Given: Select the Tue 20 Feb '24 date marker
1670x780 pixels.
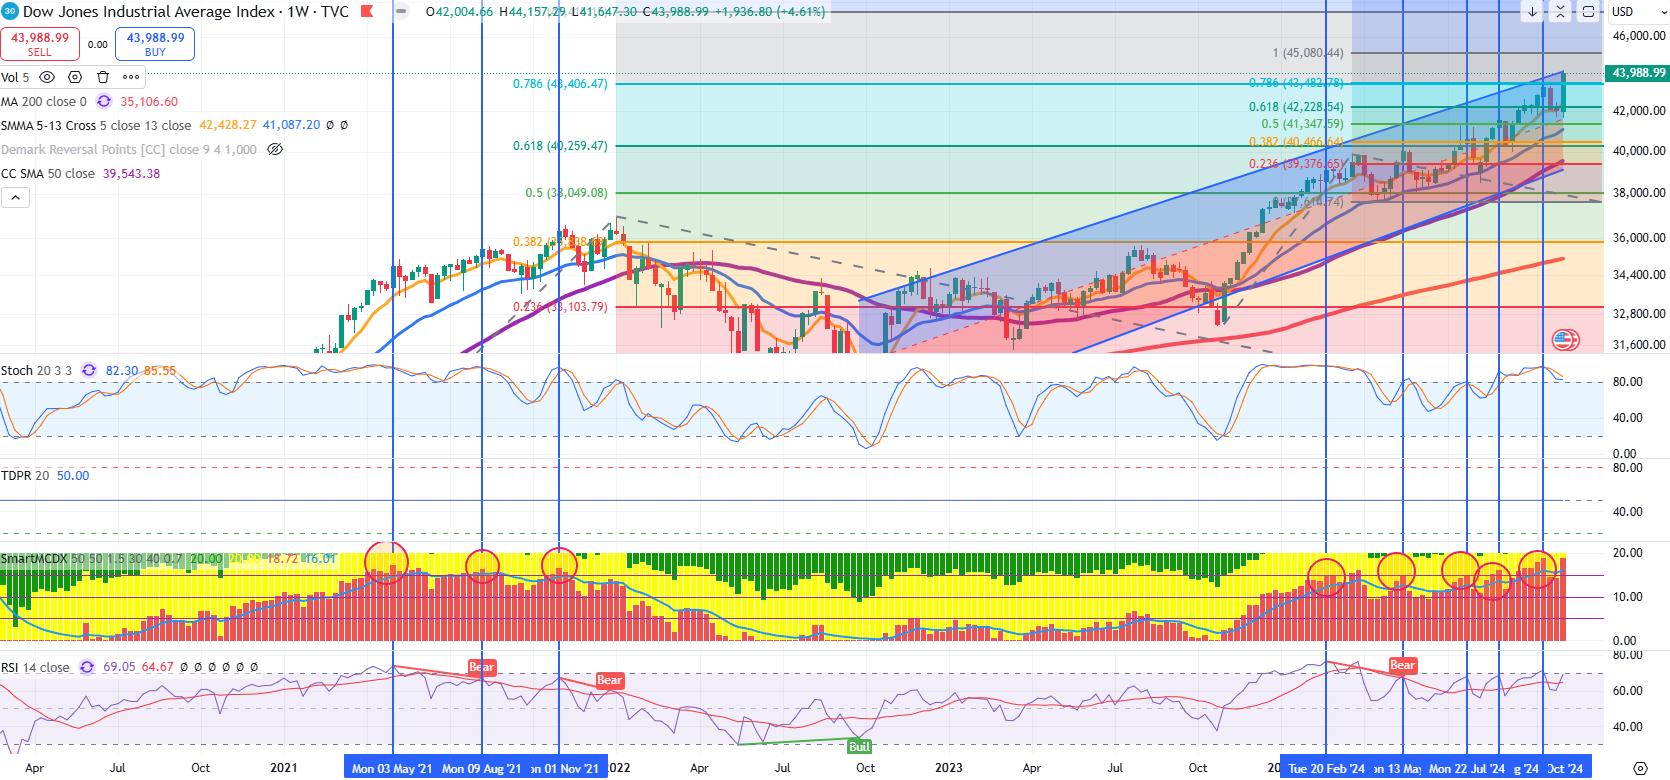Looking at the screenshot, I should pyautogui.click(x=1327, y=768).
